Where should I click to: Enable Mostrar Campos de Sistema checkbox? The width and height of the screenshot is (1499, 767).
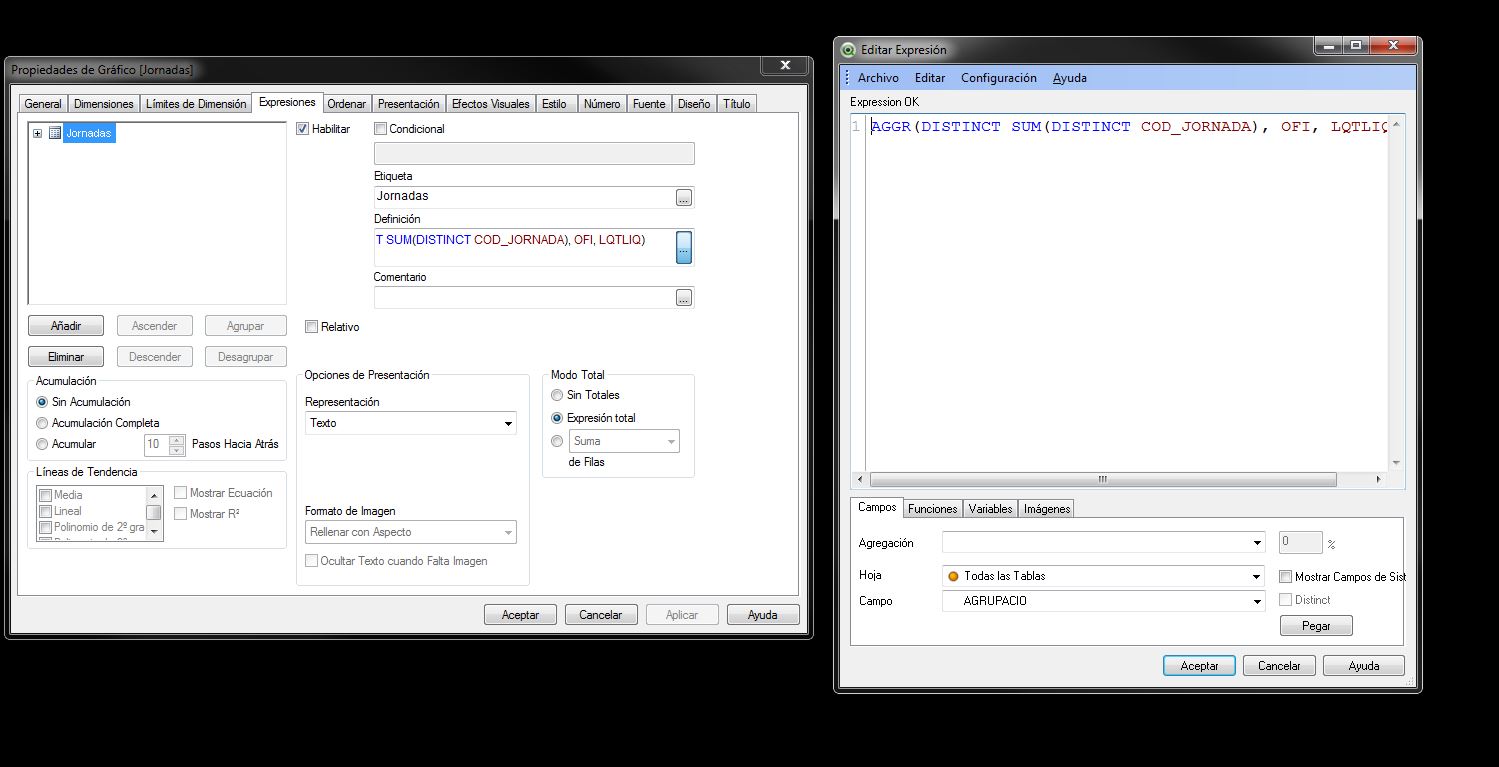[x=1286, y=577]
